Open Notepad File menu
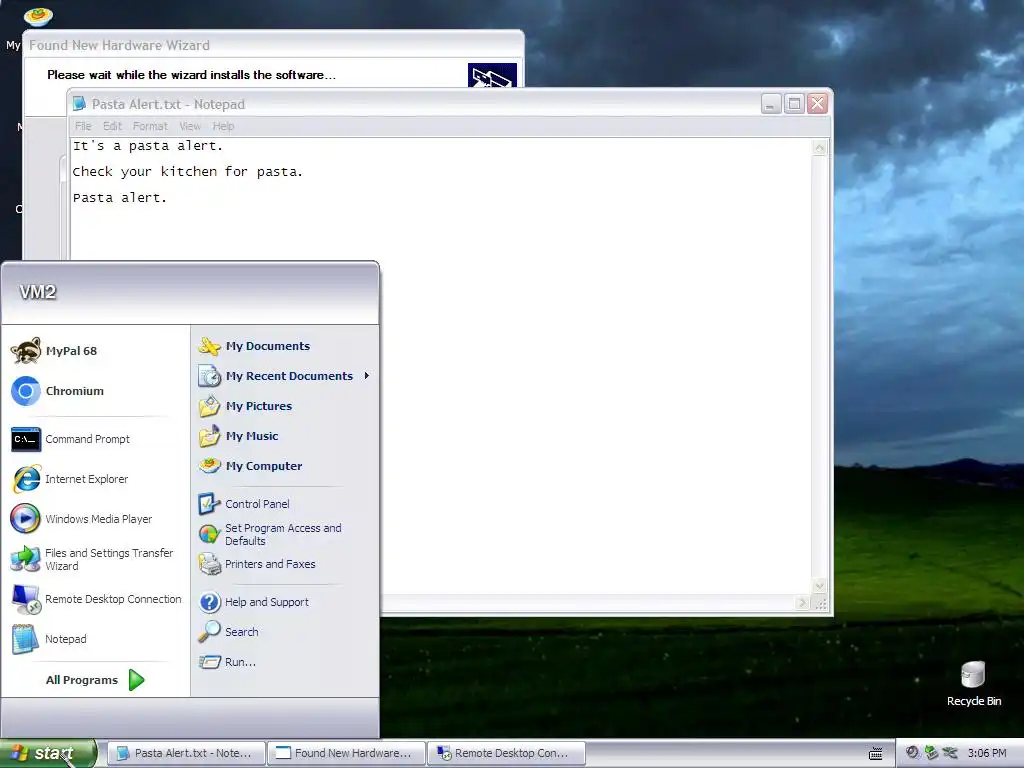 83,126
